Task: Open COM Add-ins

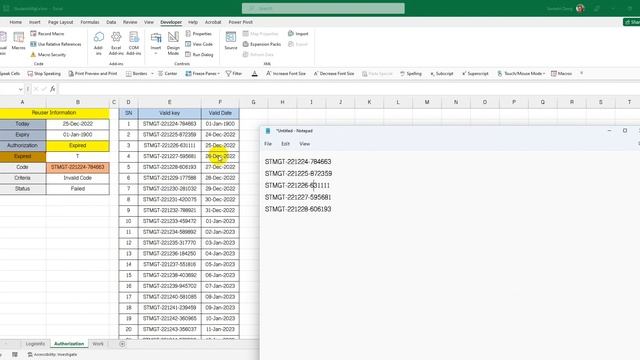Action: [133, 43]
